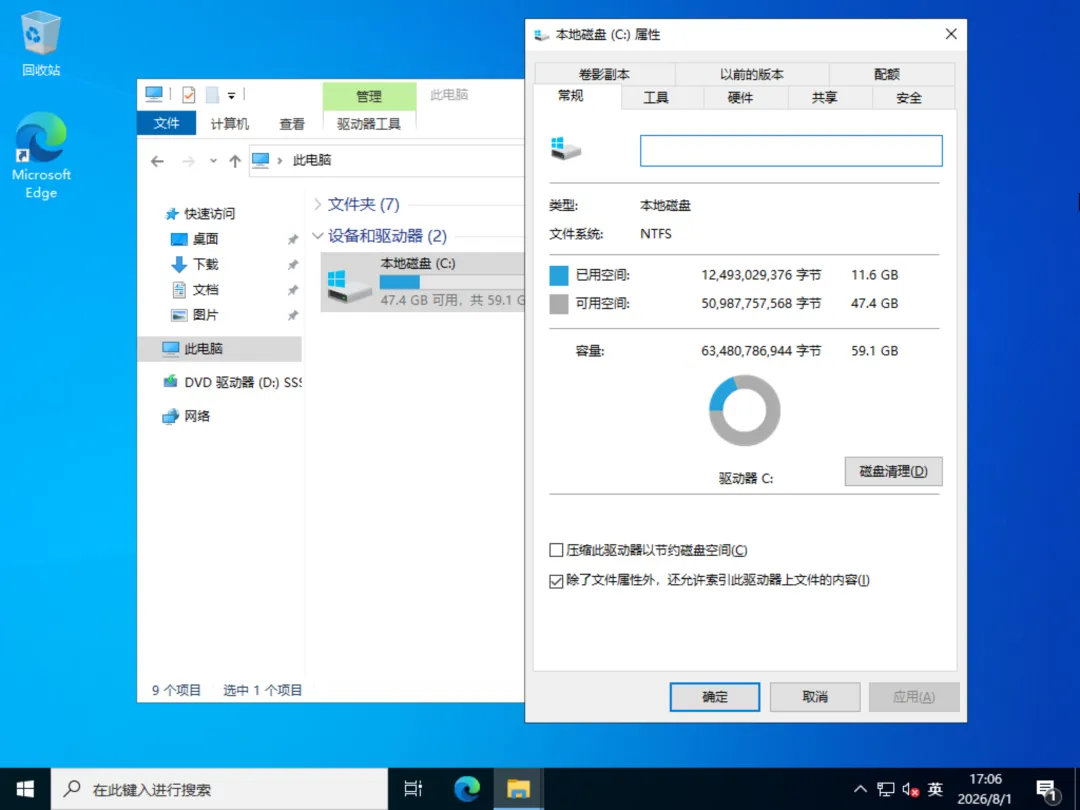This screenshot has height=810, width=1080.
Task: Click the properties quick-access toolbar icon
Action: pos(189,94)
